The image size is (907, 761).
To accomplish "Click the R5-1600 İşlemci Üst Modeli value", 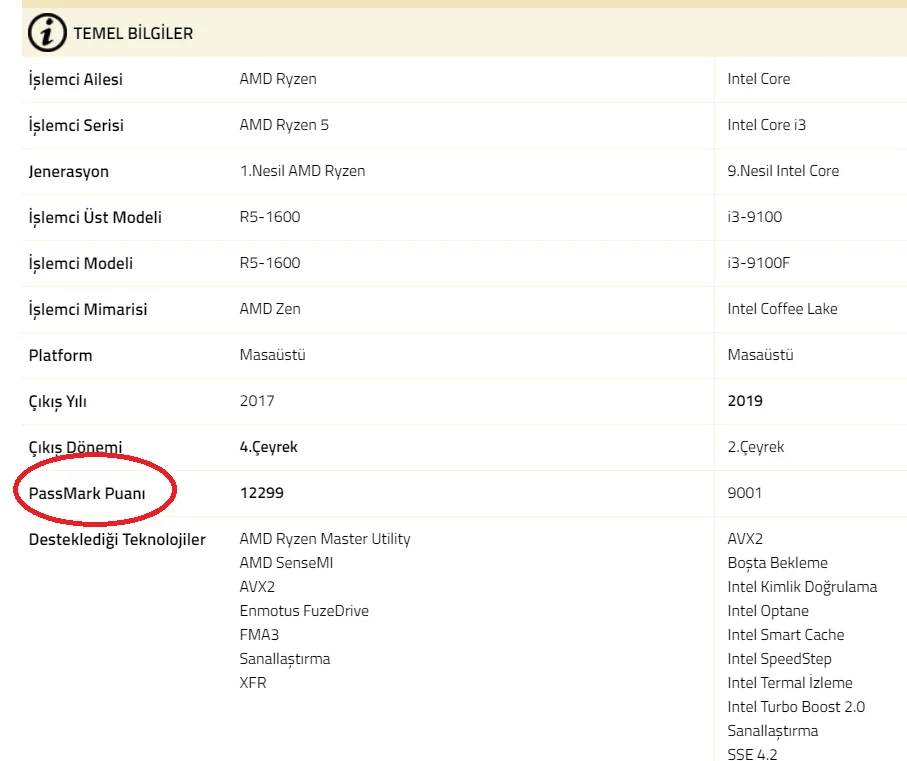I will (x=270, y=217).
